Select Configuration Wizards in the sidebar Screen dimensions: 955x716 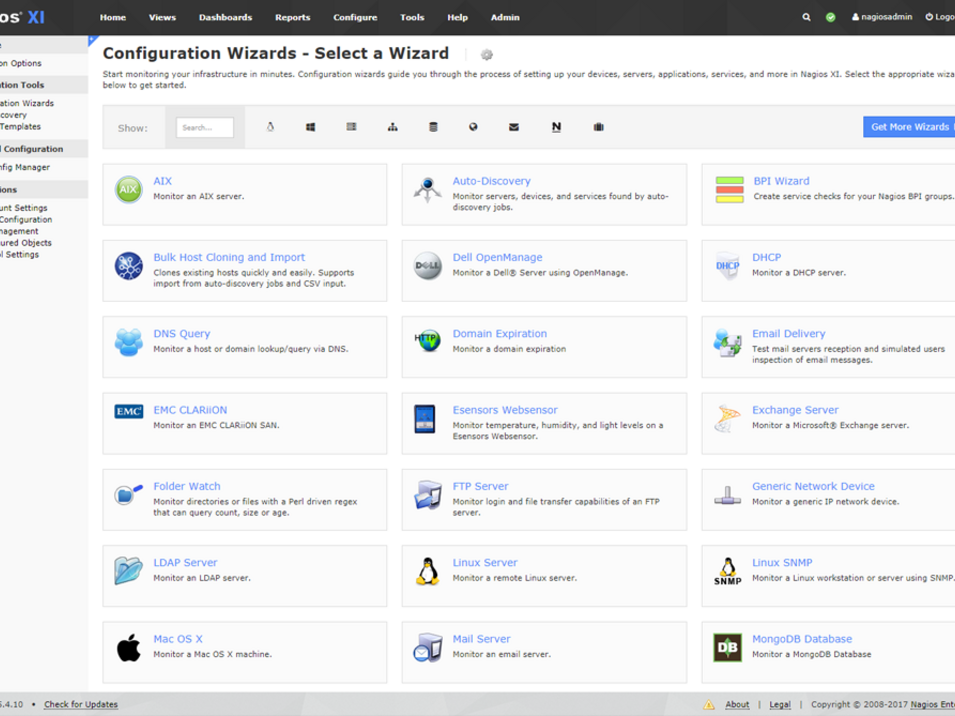pos(27,104)
